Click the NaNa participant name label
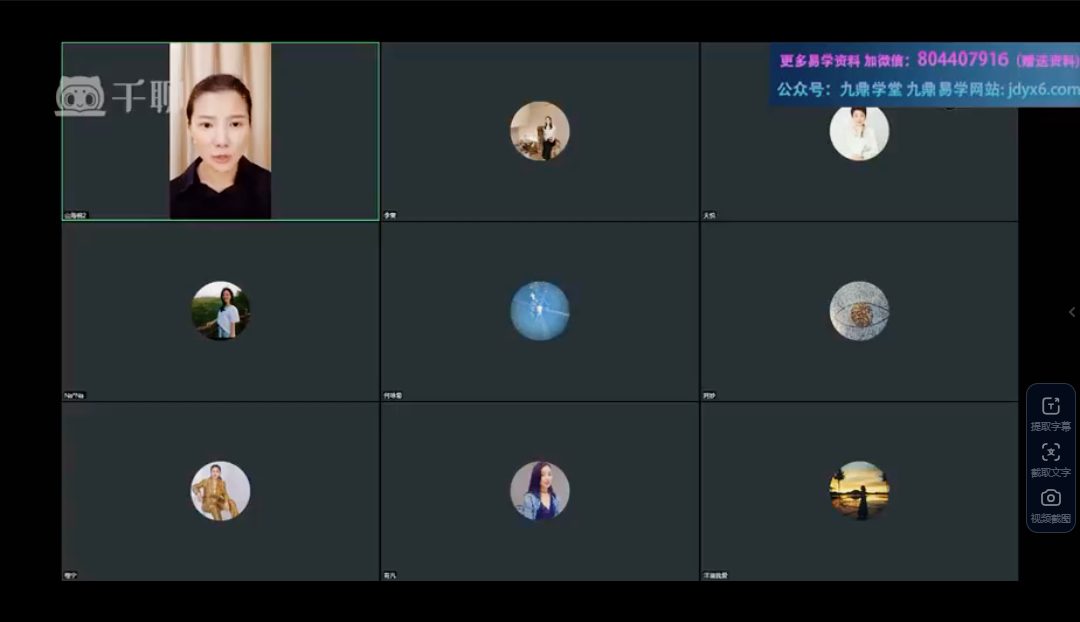Screen dimensions: 1080x622 (74, 395)
